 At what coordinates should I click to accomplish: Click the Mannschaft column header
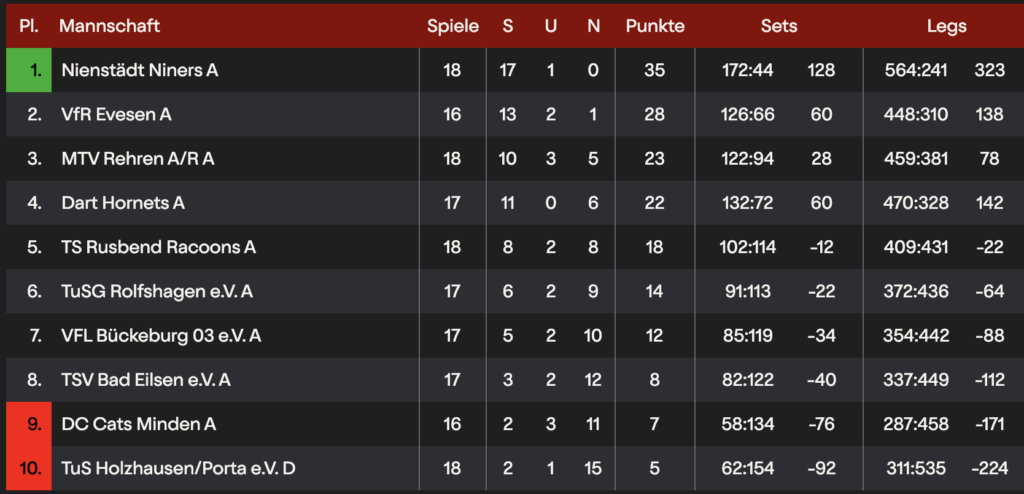coord(109,26)
